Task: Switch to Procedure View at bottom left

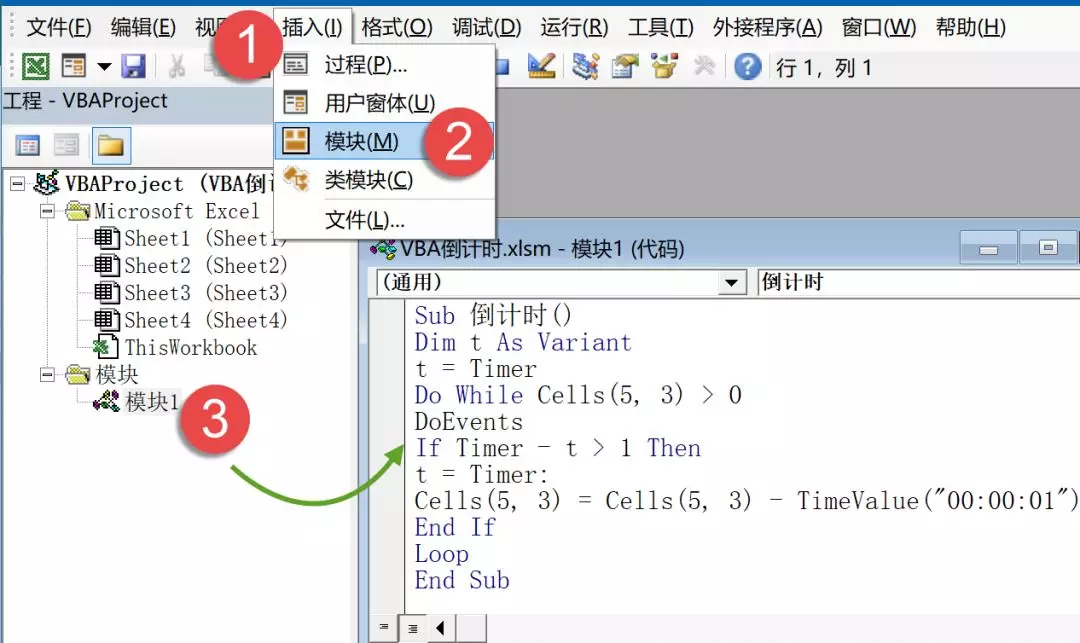Action: tap(383, 627)
